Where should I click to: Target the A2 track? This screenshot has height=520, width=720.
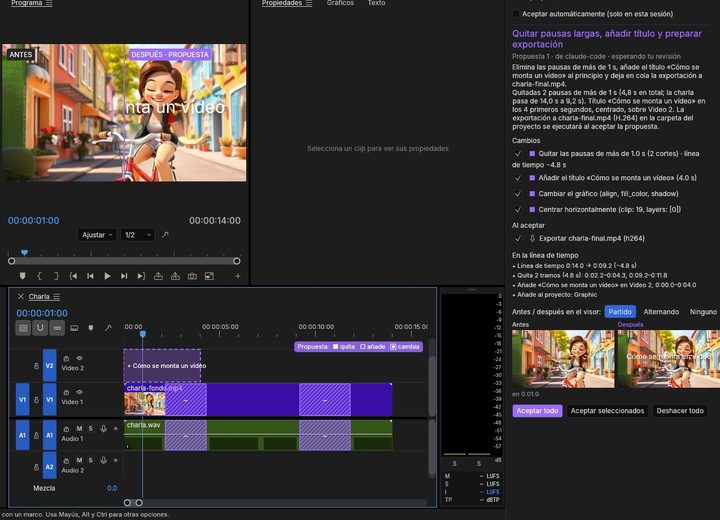point(50,467)
